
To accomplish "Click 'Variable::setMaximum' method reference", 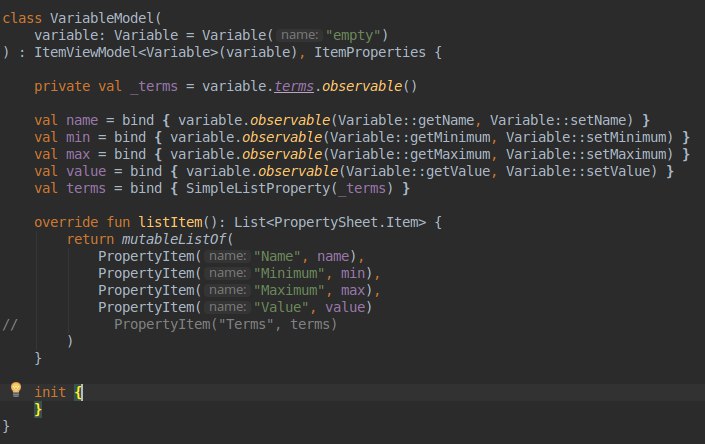I will click(586, 155).
